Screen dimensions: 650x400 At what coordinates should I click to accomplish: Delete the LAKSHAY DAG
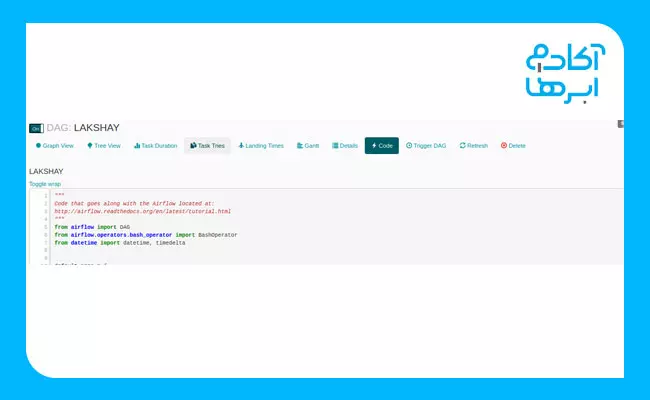(x=513, y=146)
